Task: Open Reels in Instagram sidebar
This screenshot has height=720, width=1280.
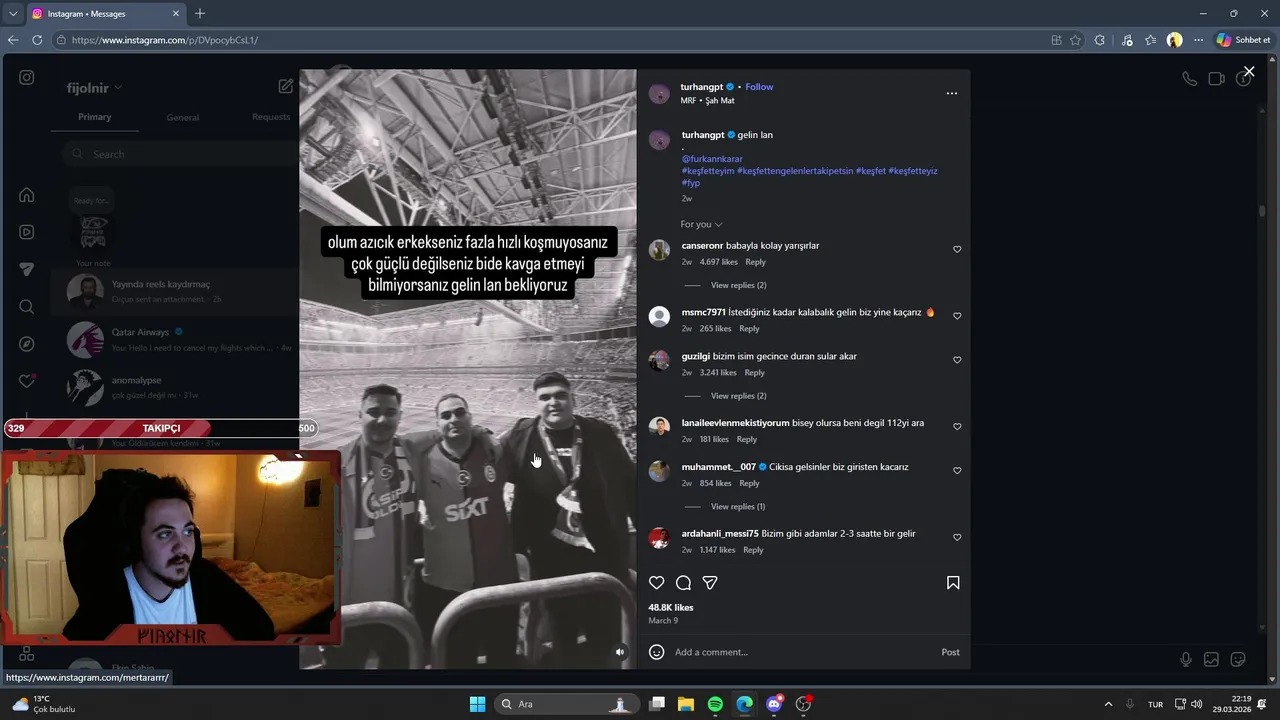Action: [x=27, y=232]
